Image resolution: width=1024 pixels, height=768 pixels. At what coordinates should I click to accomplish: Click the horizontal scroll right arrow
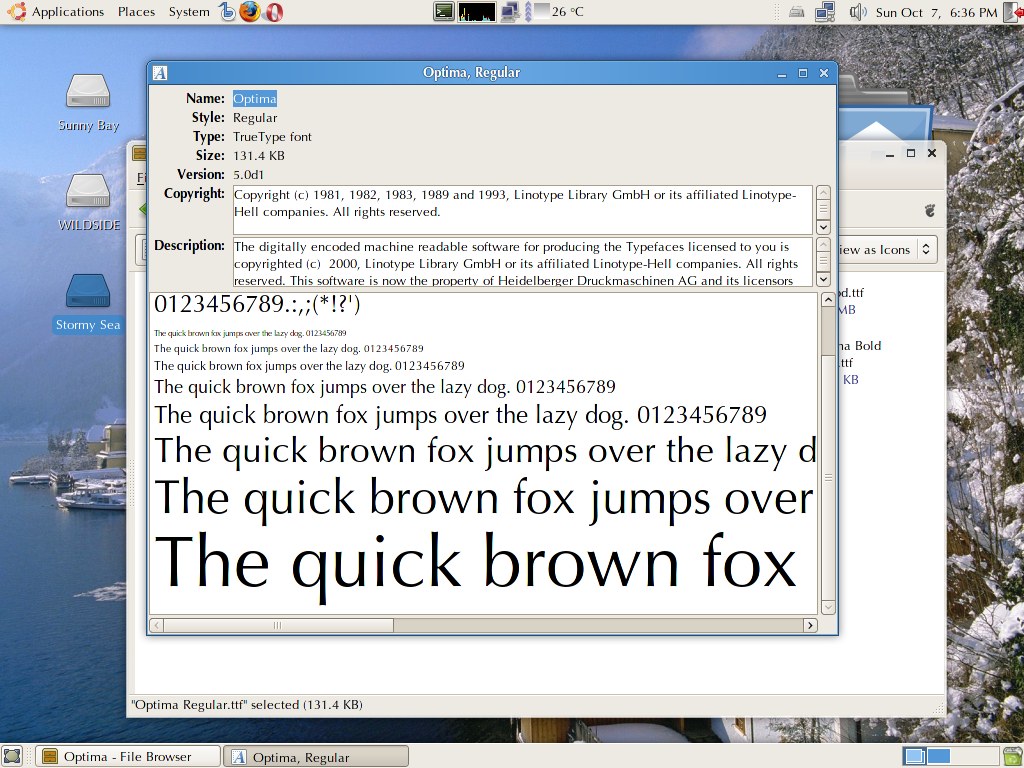[810, 625]
